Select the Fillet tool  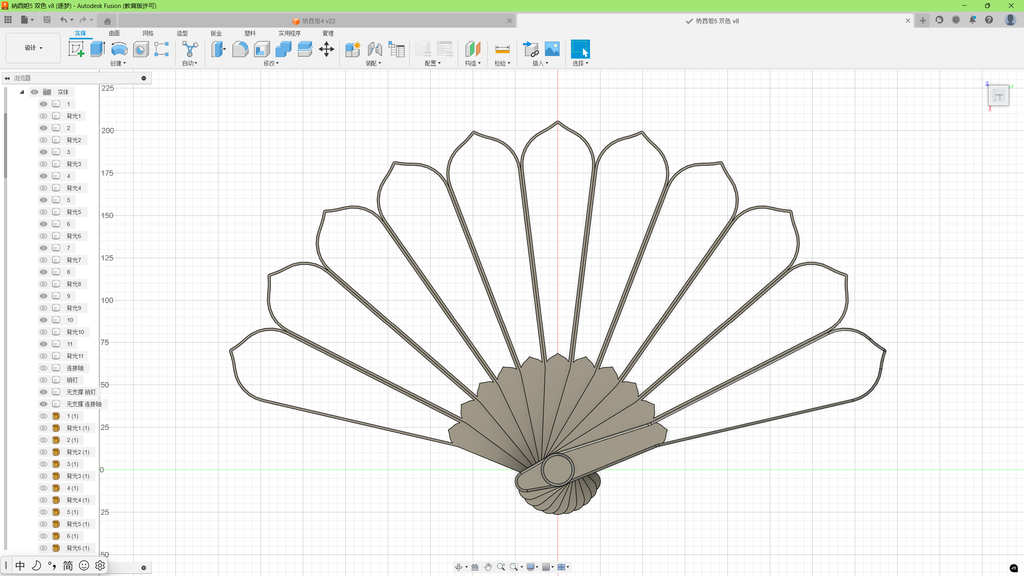click(240, 49)
